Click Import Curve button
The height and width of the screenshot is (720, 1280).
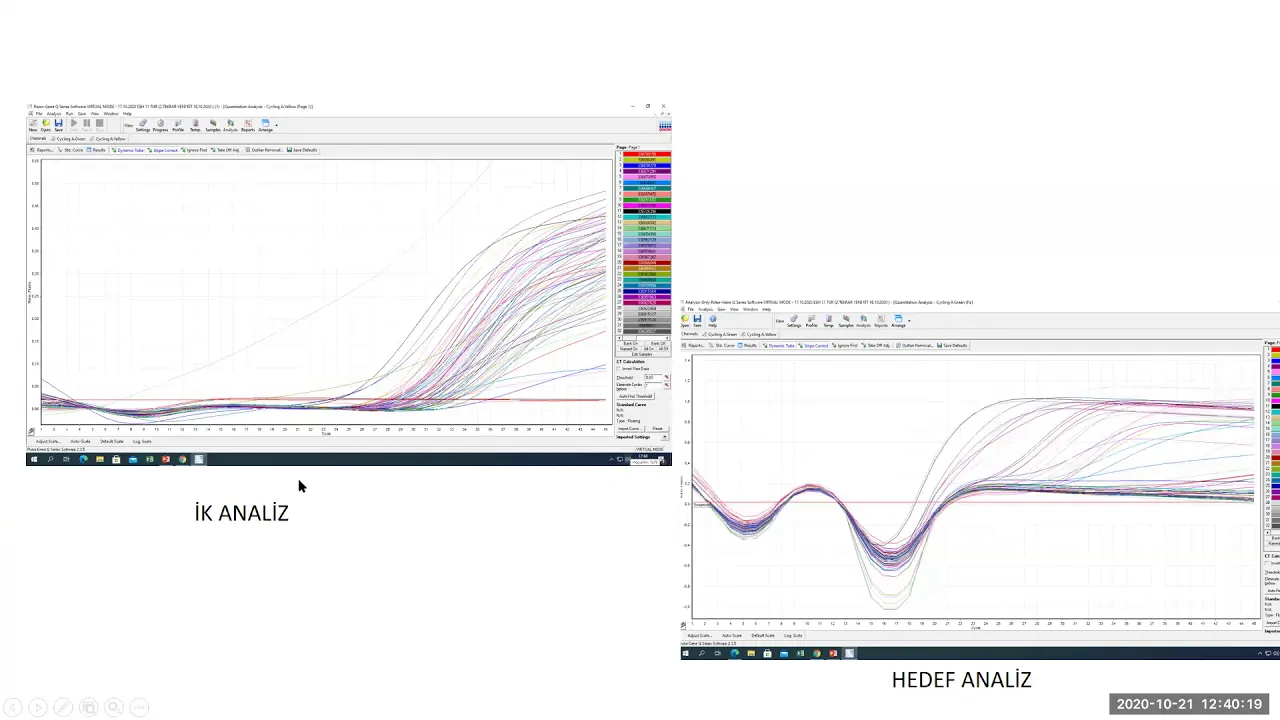pyautogui.click(x=630, y=428)
